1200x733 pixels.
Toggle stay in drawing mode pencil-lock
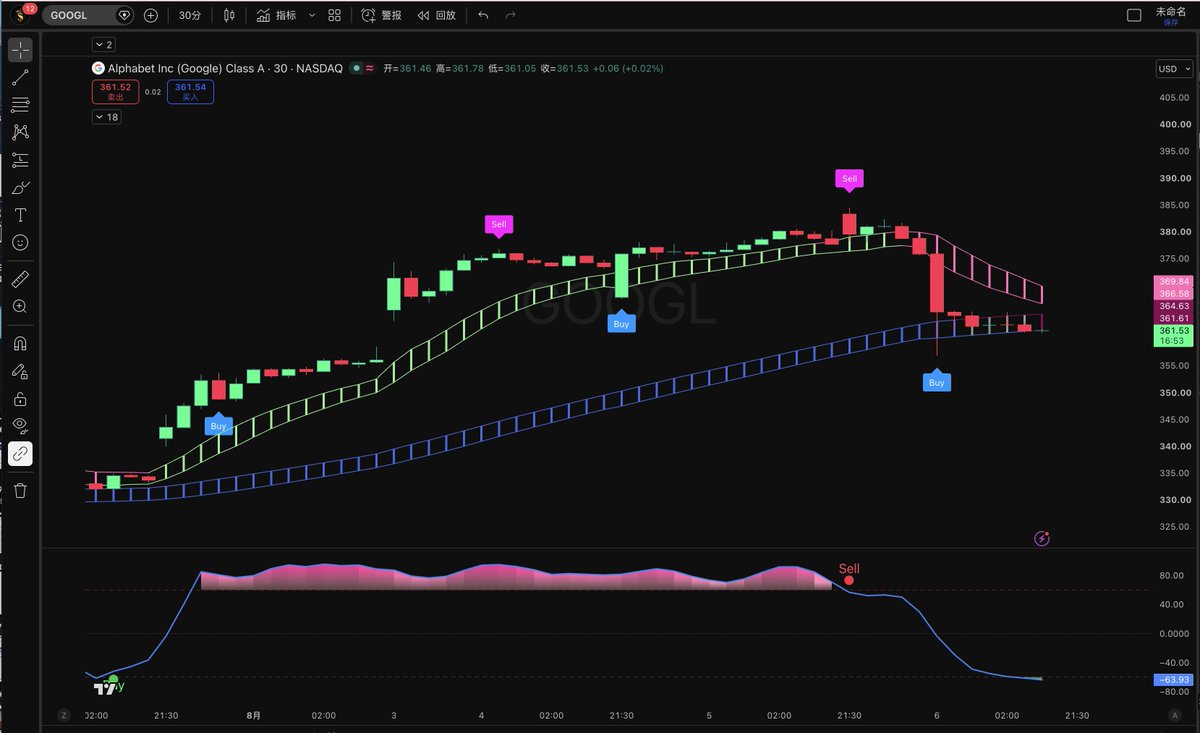coord(20,371)
